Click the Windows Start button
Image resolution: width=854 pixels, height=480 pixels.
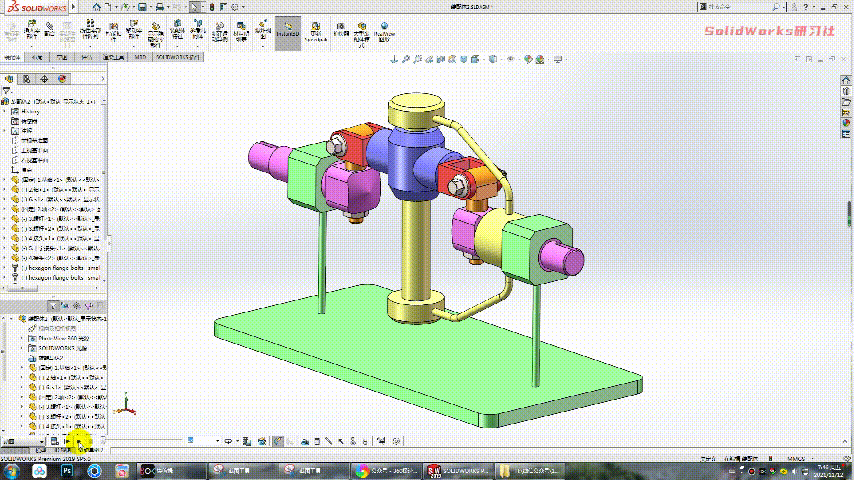coord(11,471)
